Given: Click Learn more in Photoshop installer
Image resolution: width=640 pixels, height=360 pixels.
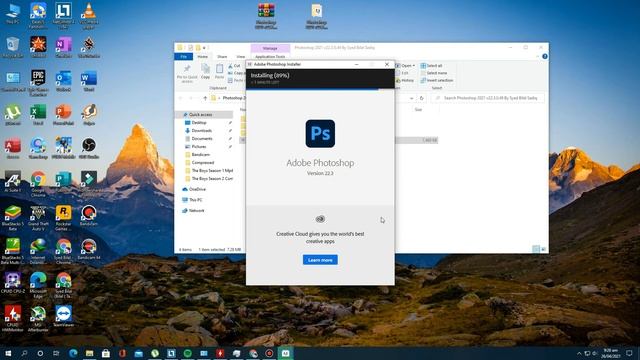Looking at the screenshot, I should click(320, 260).
